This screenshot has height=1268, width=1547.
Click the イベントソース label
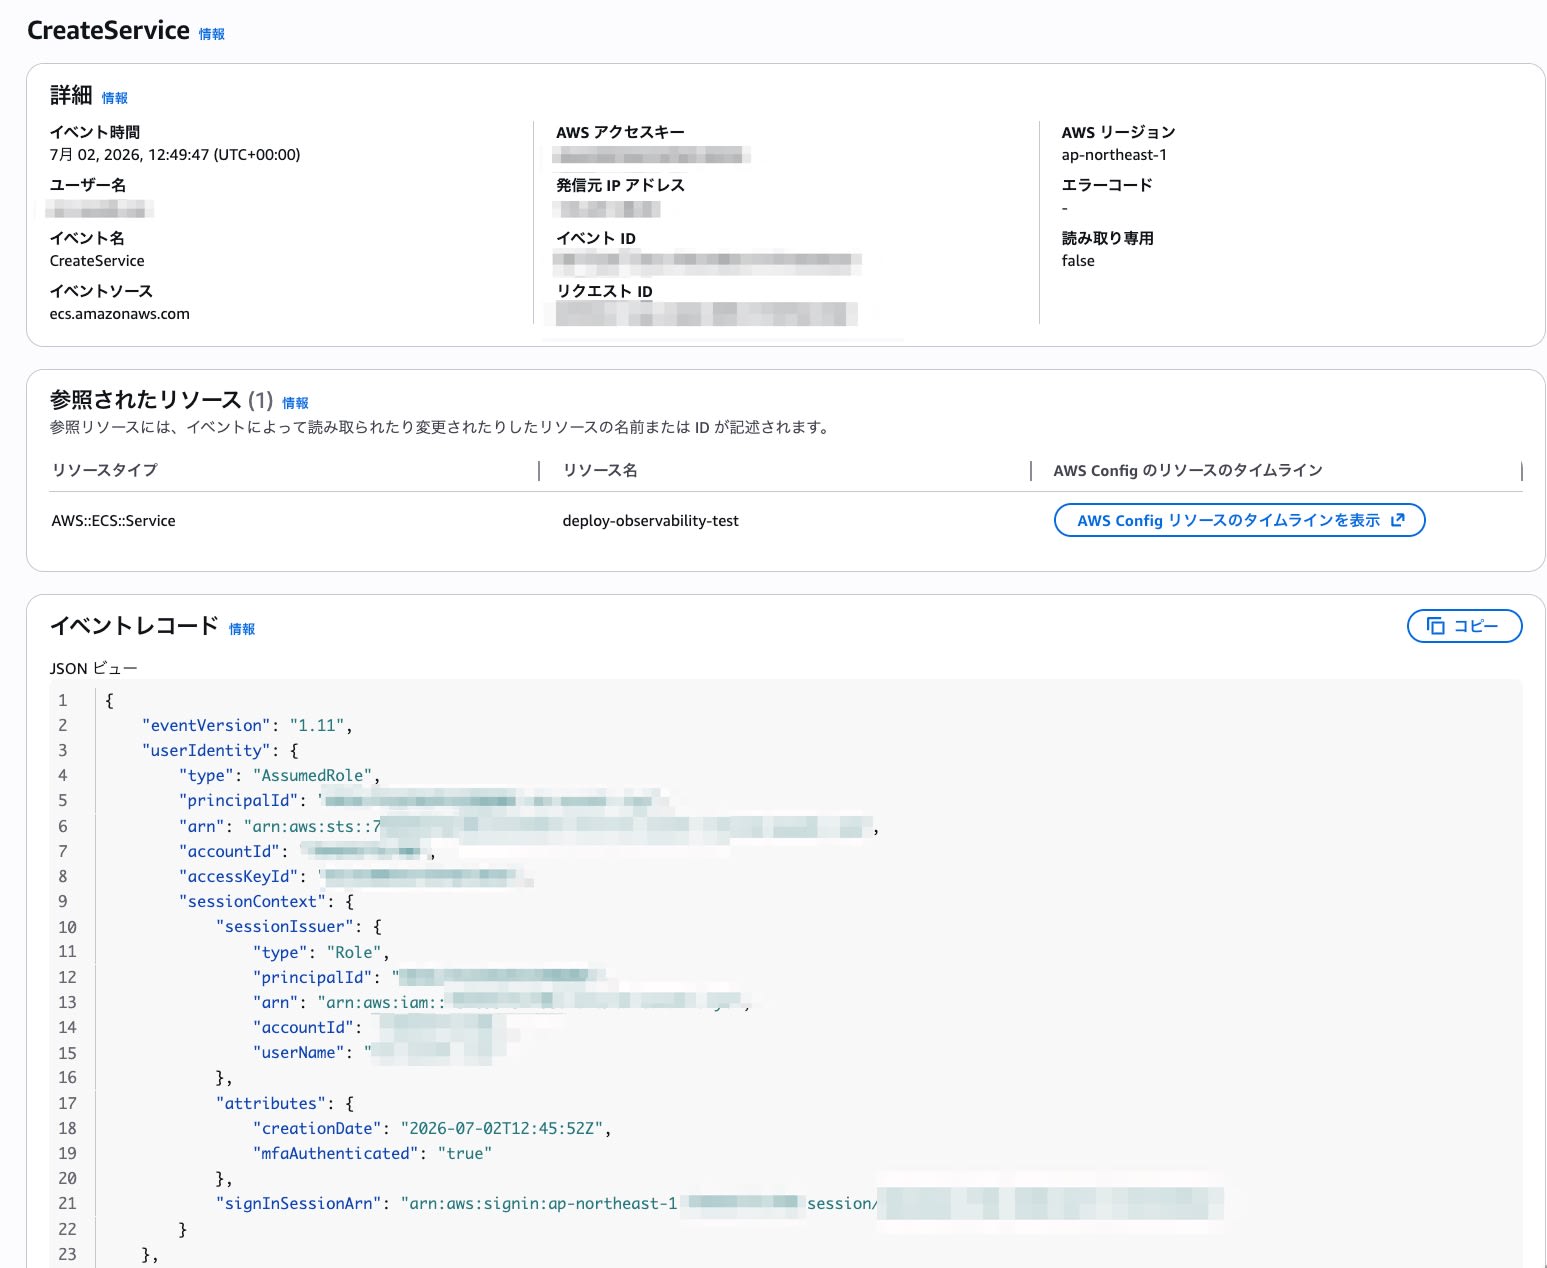[x=101, y=292]
